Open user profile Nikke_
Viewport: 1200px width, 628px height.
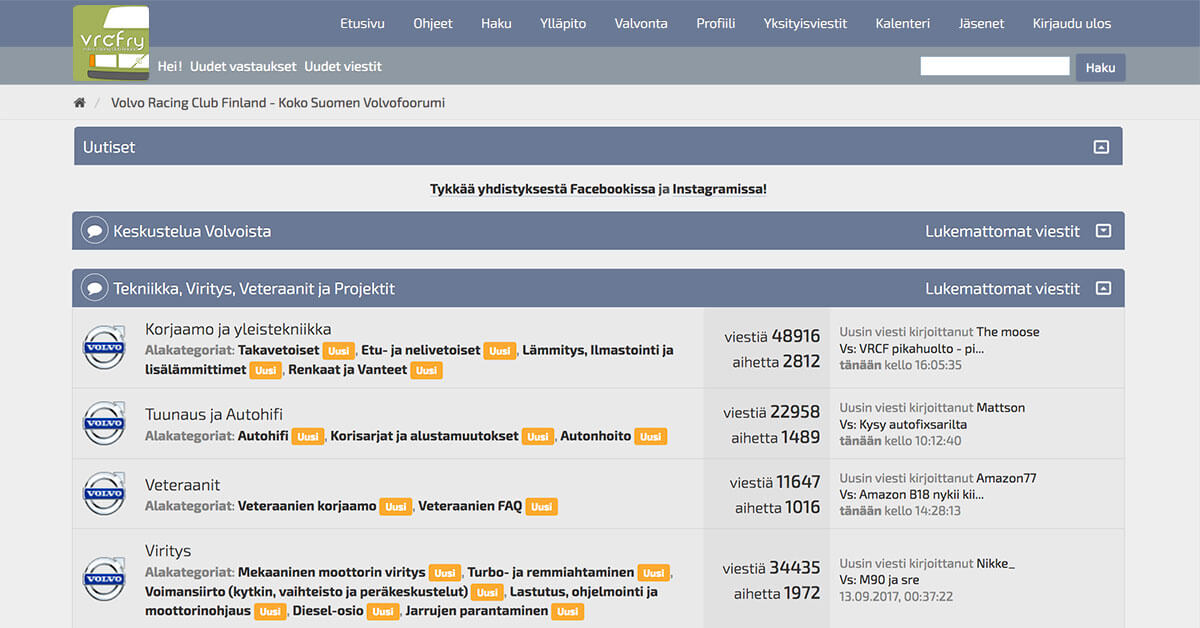coord(995,564)
